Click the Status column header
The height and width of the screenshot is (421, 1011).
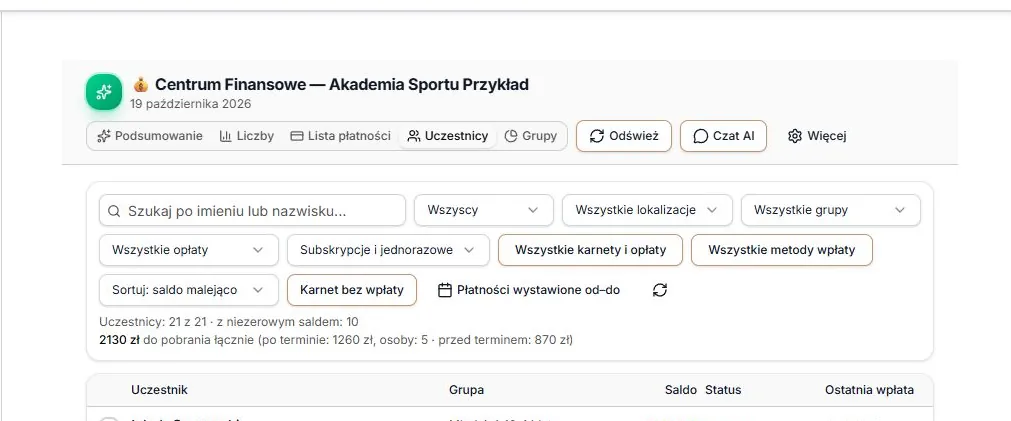(723, 390)
